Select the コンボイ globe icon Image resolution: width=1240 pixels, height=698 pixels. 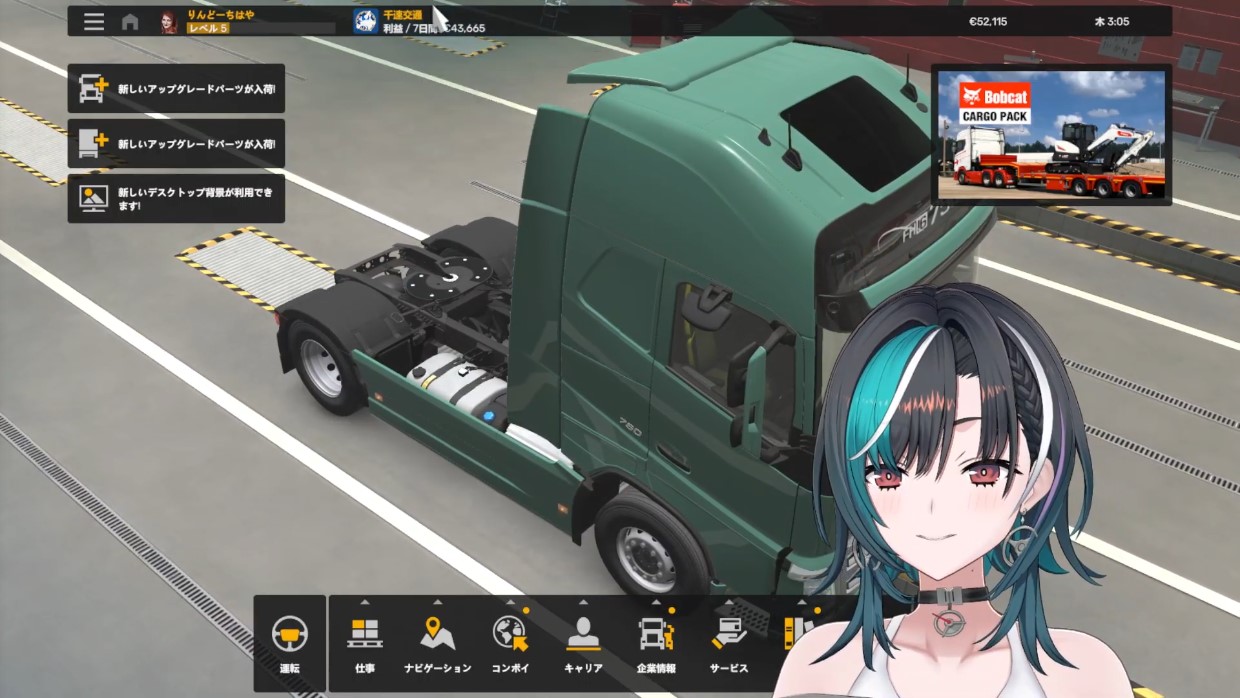(510, 633)
